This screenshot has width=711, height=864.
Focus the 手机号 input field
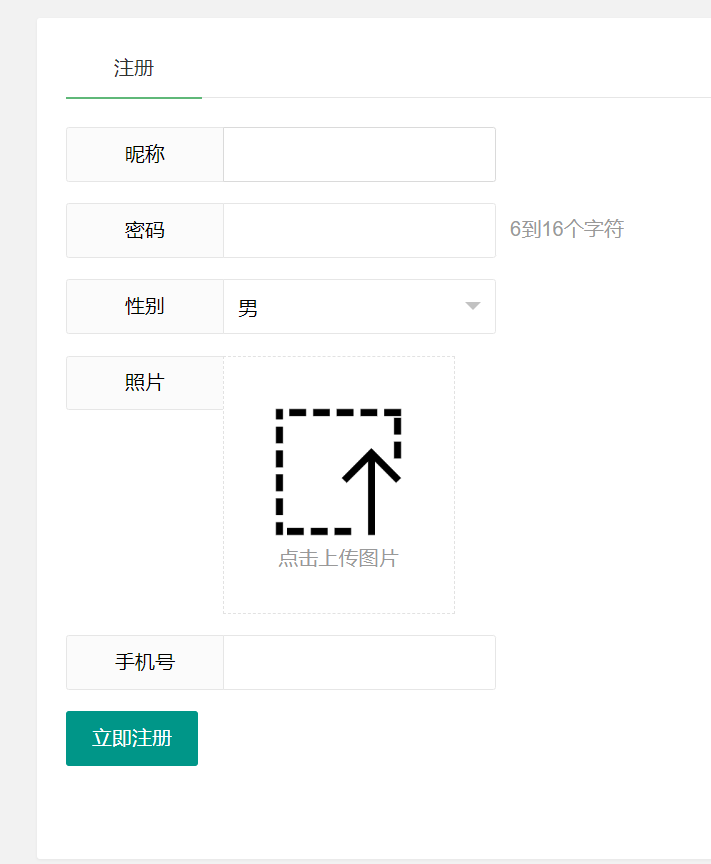tap(359, 663)
